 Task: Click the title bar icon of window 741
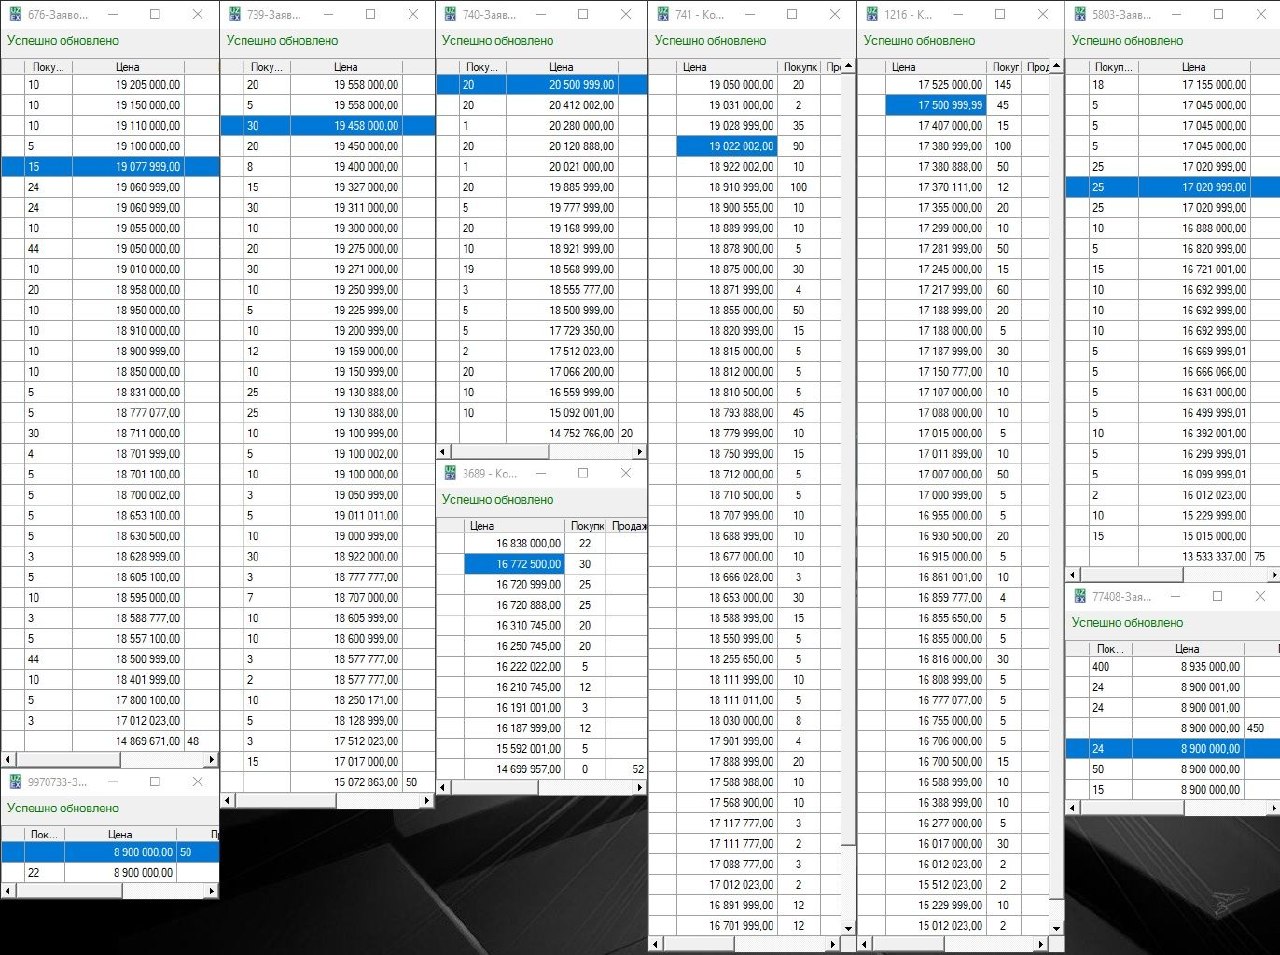(x=662, y=15)
